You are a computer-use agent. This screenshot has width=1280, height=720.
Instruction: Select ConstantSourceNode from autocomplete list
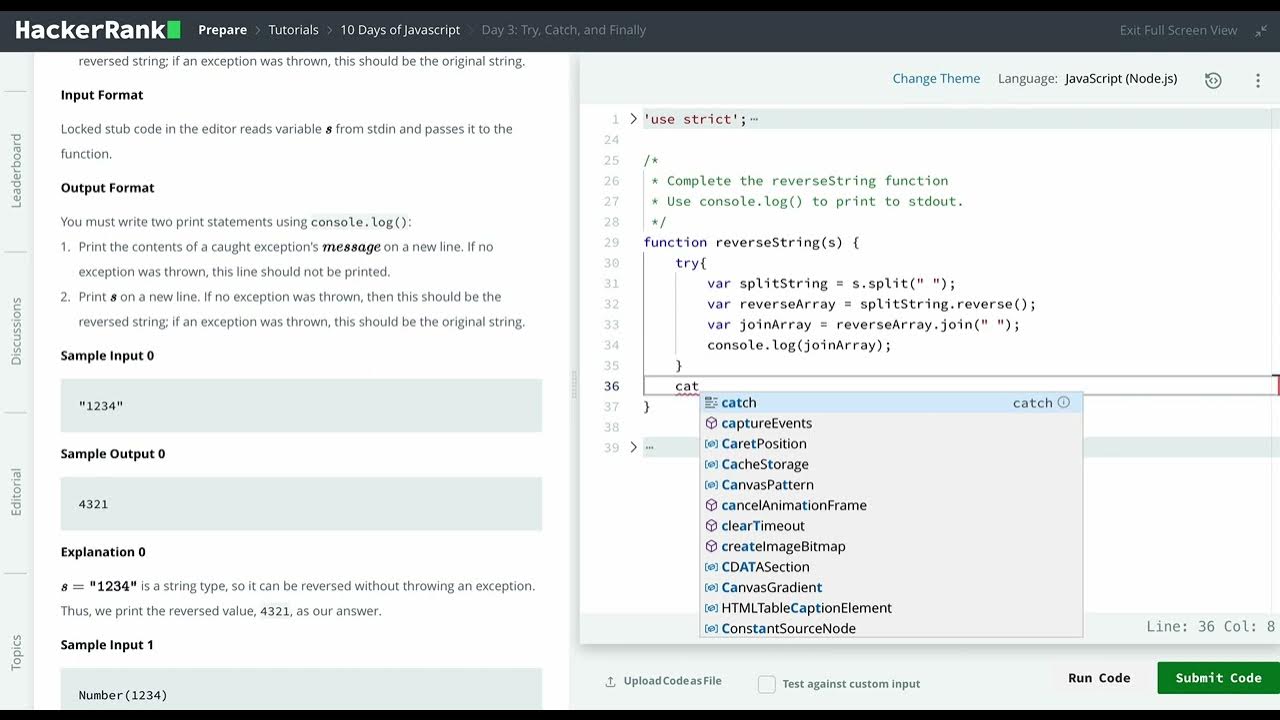click(x=890, y=628)
